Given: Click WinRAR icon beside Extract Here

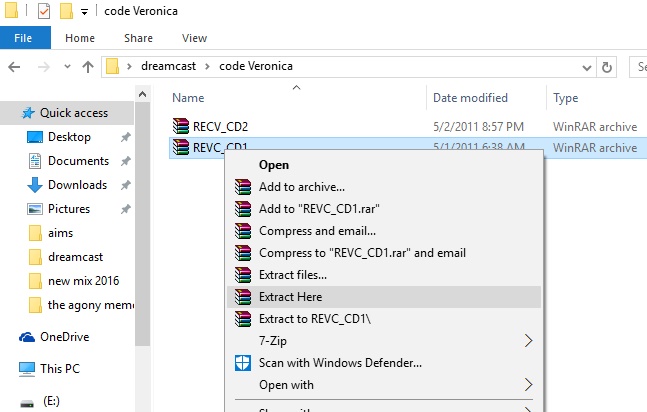Looking at the screenshot, I should pyautogui.click(x=243, y=297).
